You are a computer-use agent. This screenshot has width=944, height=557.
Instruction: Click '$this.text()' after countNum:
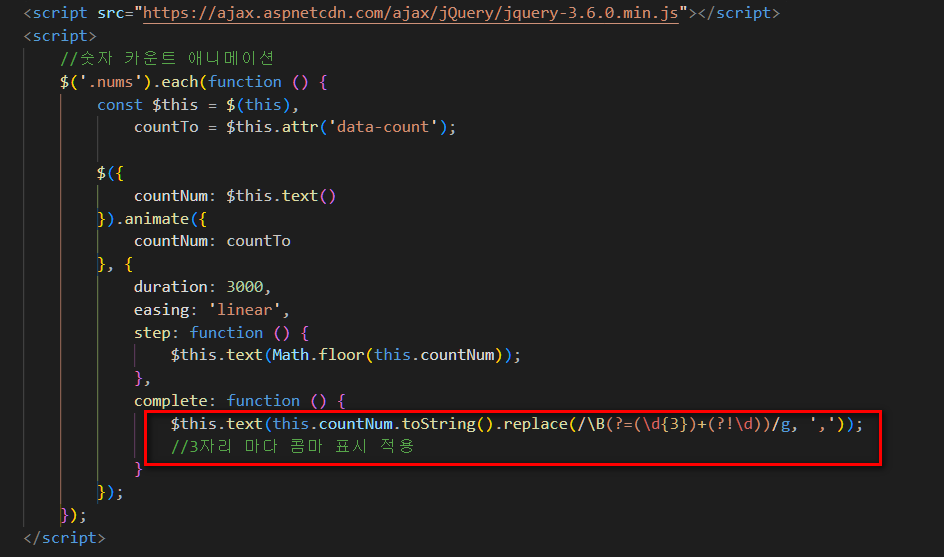tap(281, 196)
